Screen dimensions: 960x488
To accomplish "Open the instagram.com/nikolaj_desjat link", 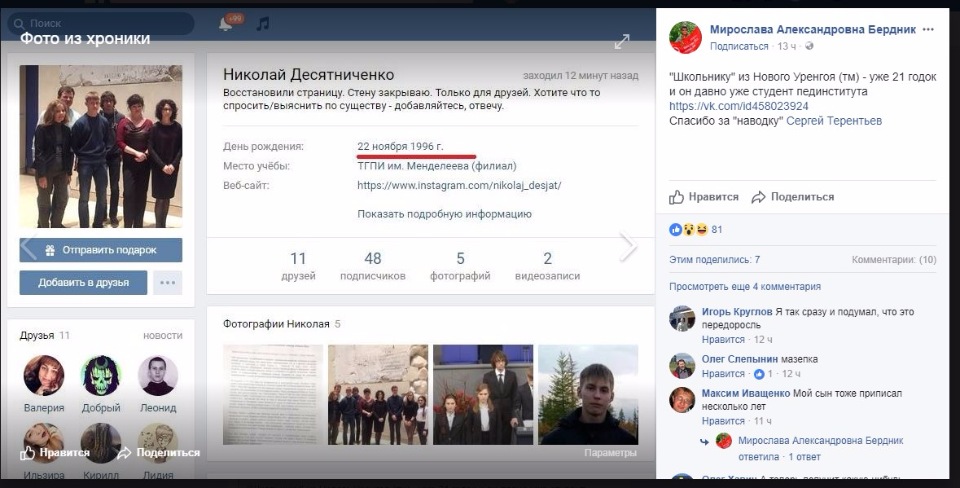I will 459,186.
